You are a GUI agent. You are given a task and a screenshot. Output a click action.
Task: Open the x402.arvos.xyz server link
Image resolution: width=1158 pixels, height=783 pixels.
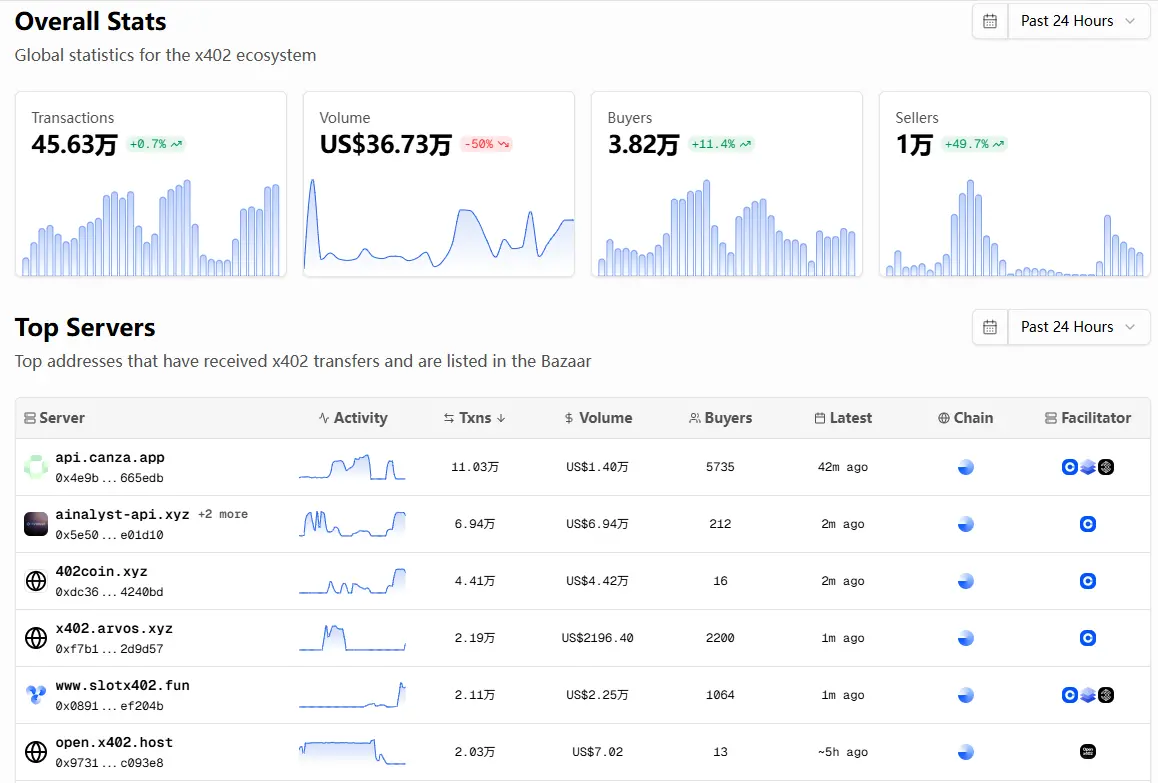click(114, 629)
